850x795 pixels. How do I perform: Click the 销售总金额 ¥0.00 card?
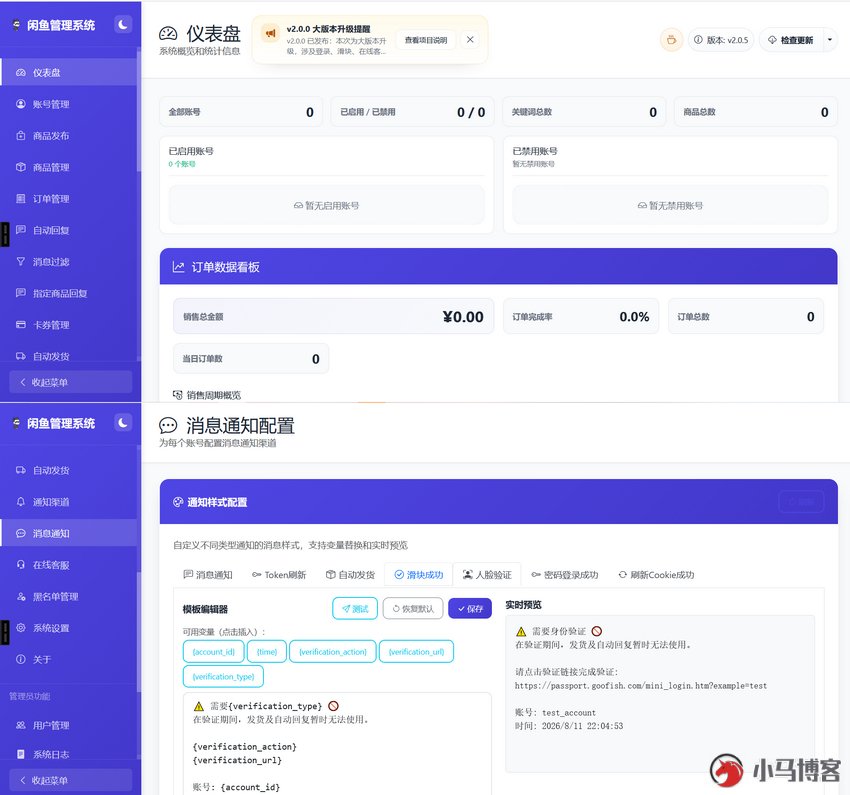(x=333, y=316)
